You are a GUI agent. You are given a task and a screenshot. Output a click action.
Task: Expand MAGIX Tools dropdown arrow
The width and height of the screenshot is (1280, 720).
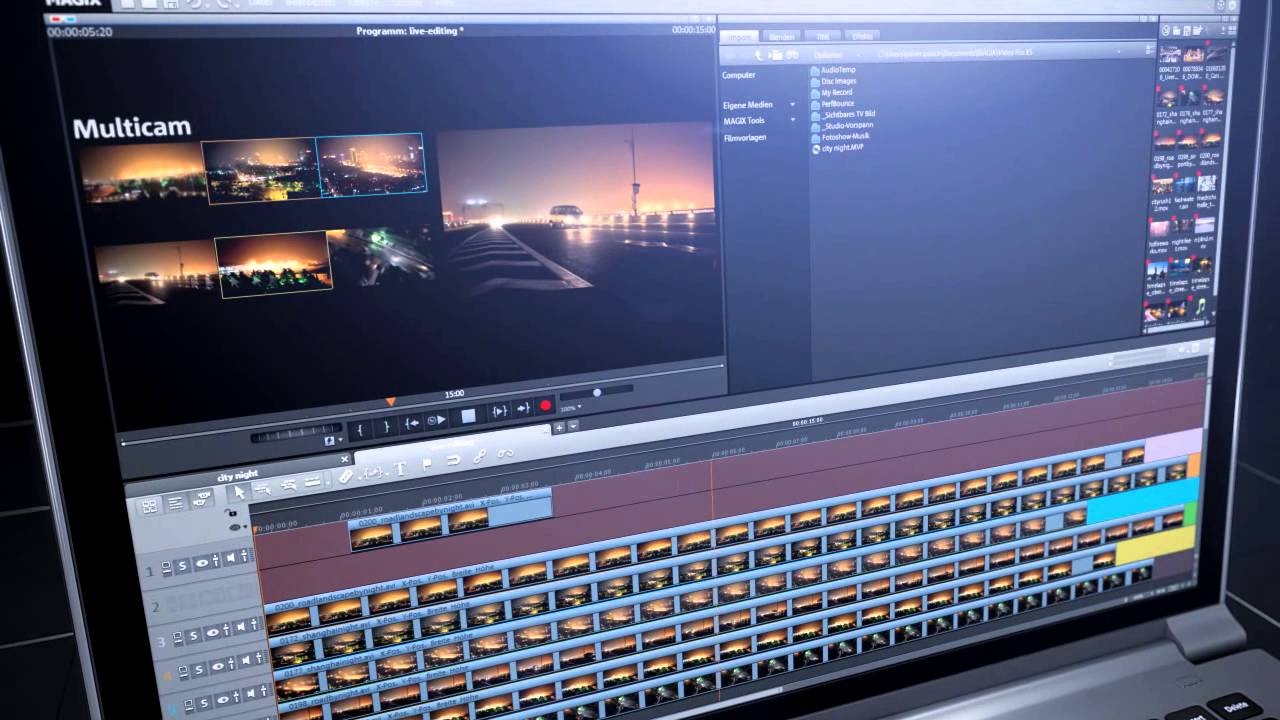793,120
